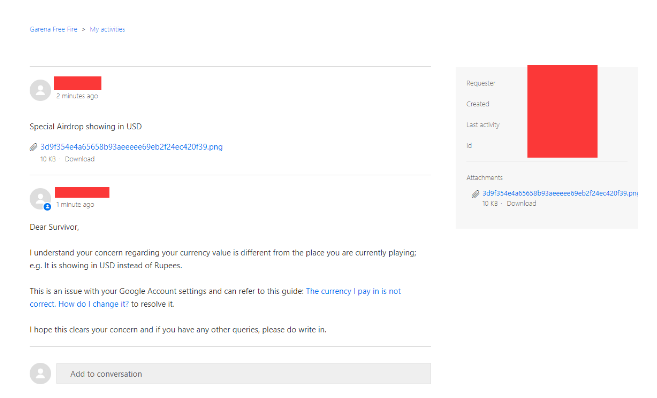Click the "1 minute ago" timestamp
The height and width of the screenshot is (398, 657).
[75, 204]
